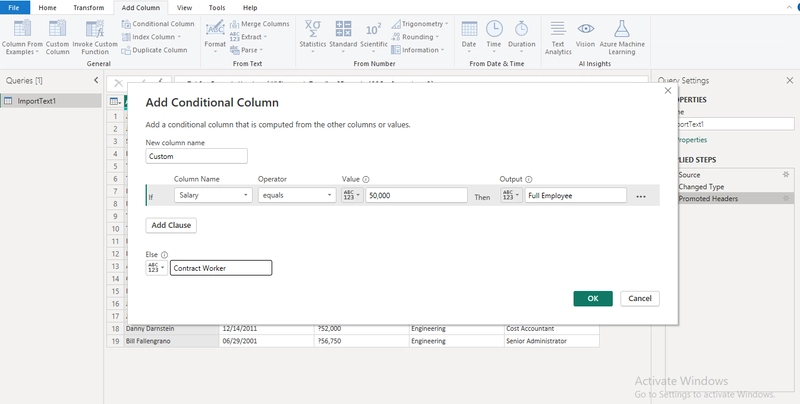The width and height of the screenshot is (800, 404).
Task: Collapse the ribbon with the chevron
Action: (789, 7)
